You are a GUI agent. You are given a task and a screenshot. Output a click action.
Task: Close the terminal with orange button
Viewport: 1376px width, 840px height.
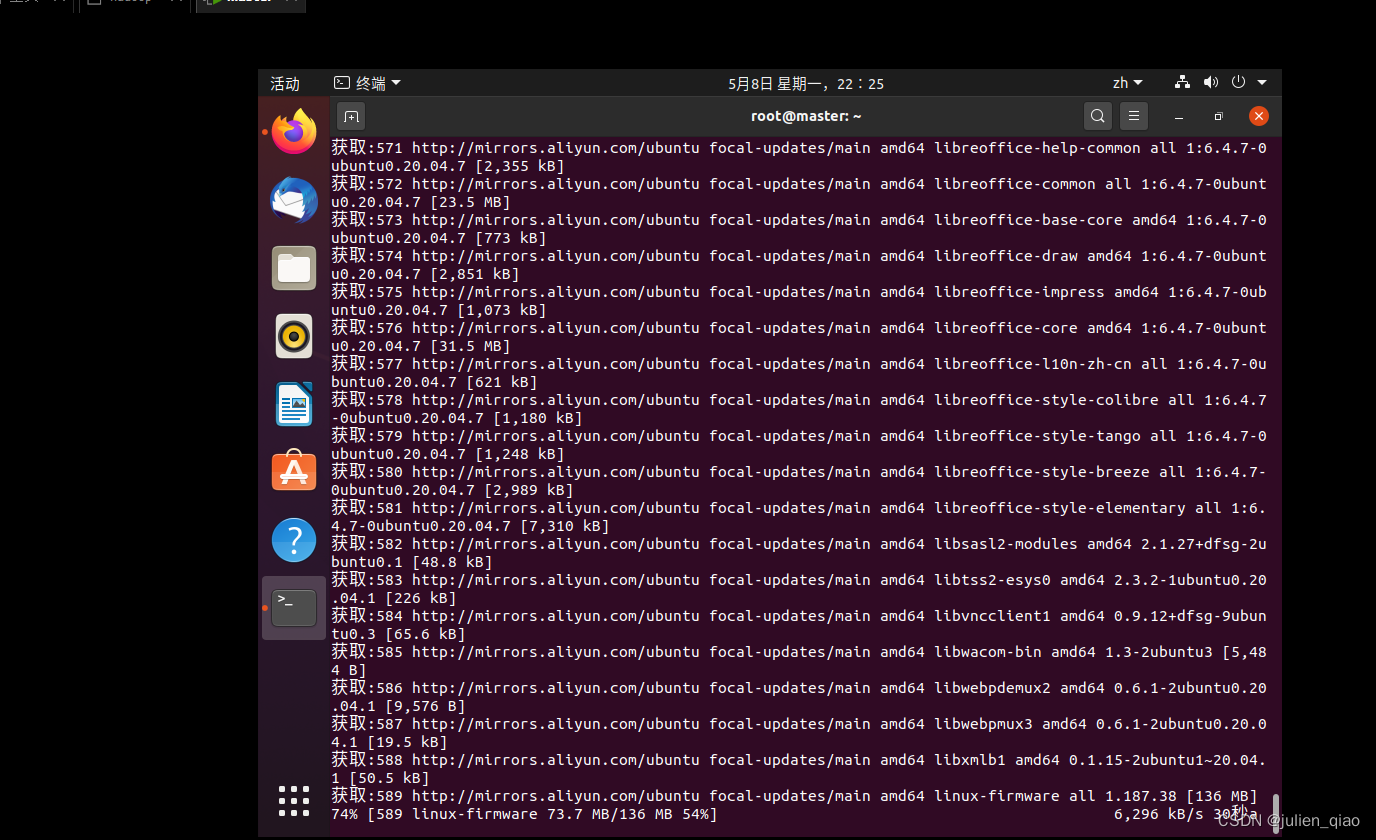coord(1259,116)
